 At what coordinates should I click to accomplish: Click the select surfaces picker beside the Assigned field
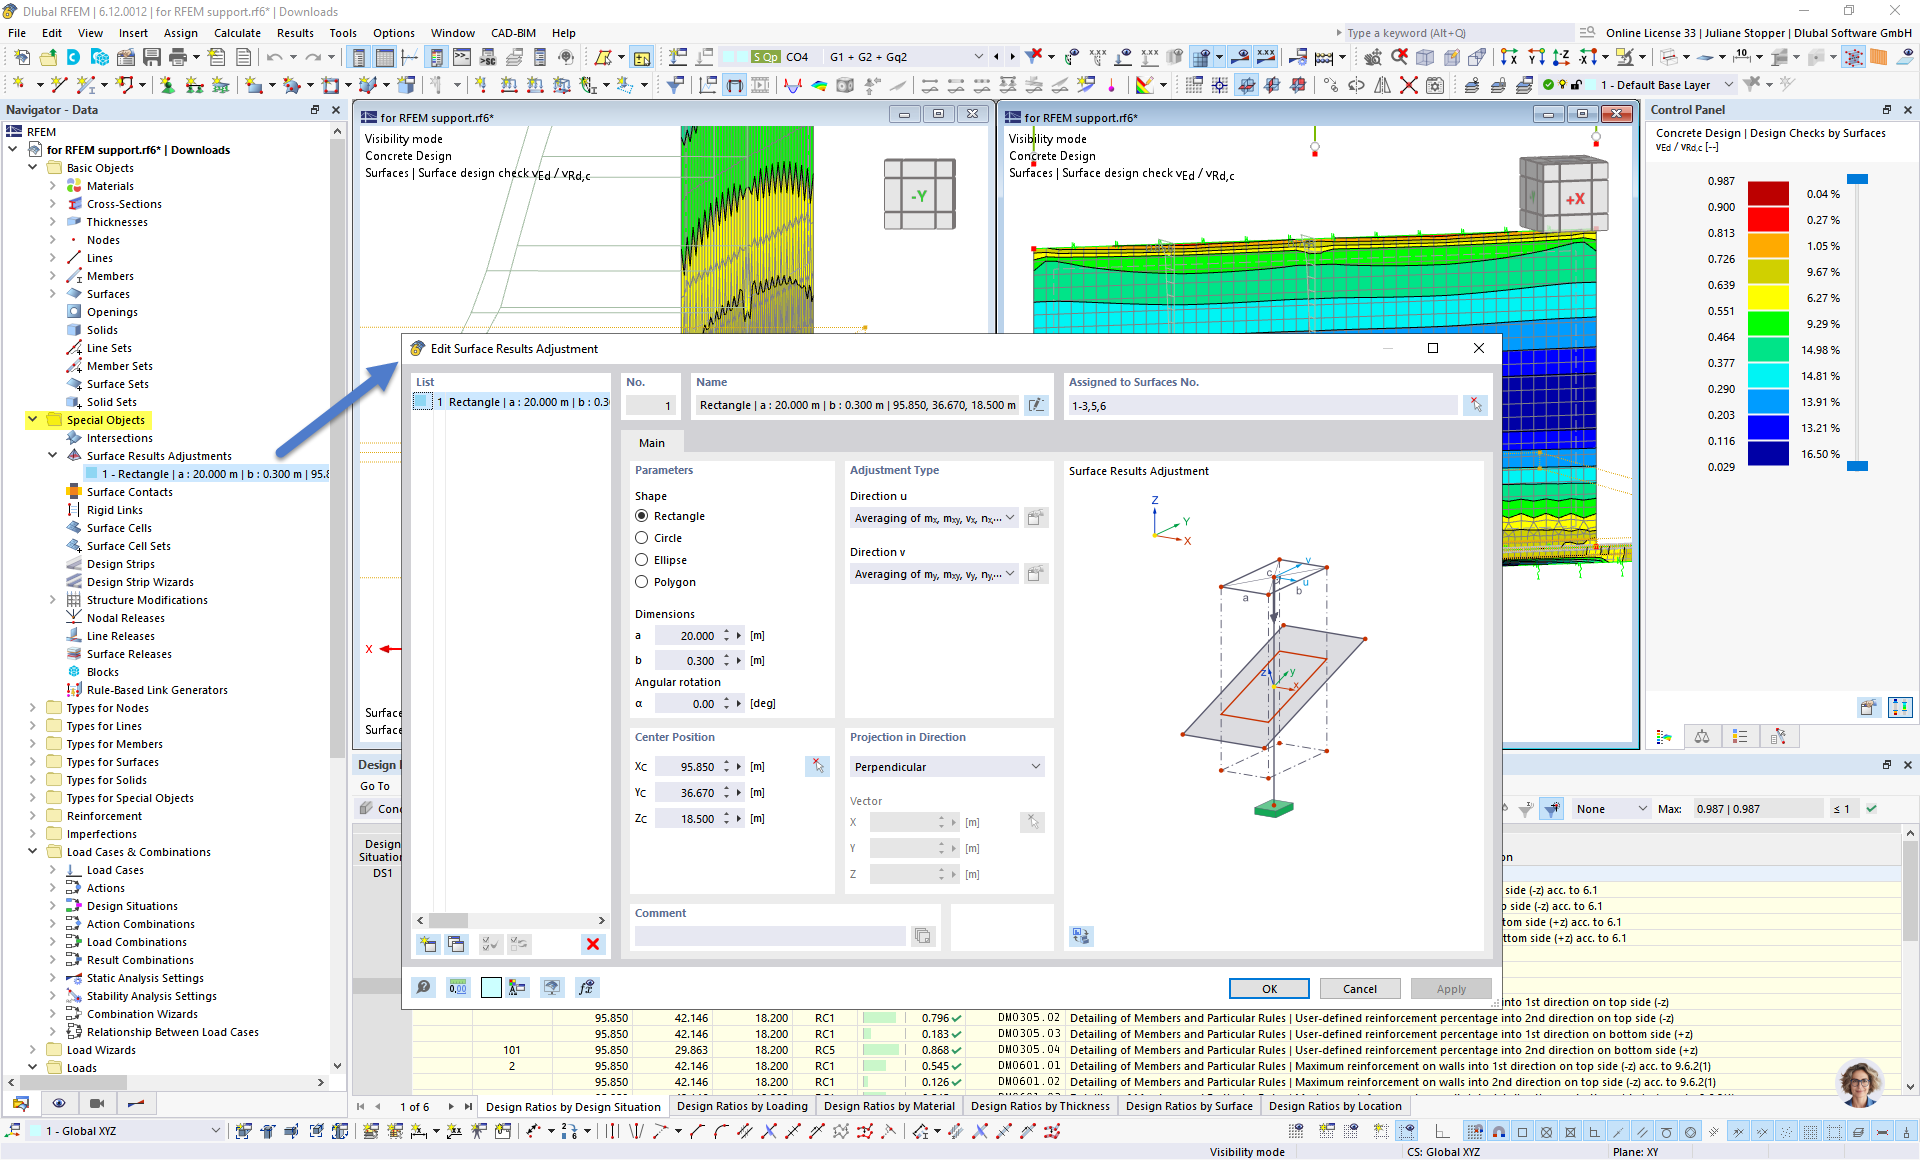pos(1475,405)
